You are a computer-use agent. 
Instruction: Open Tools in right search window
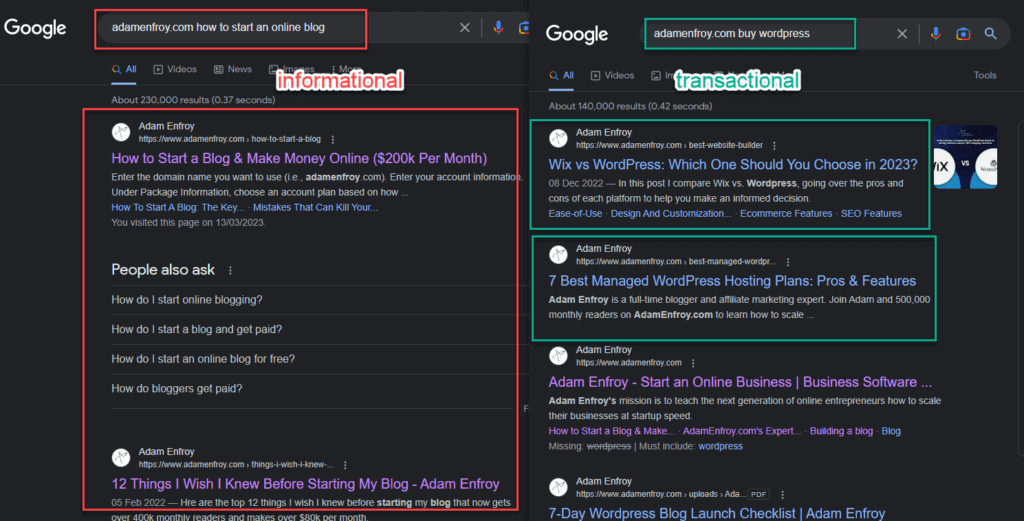(x=985, y=76)
